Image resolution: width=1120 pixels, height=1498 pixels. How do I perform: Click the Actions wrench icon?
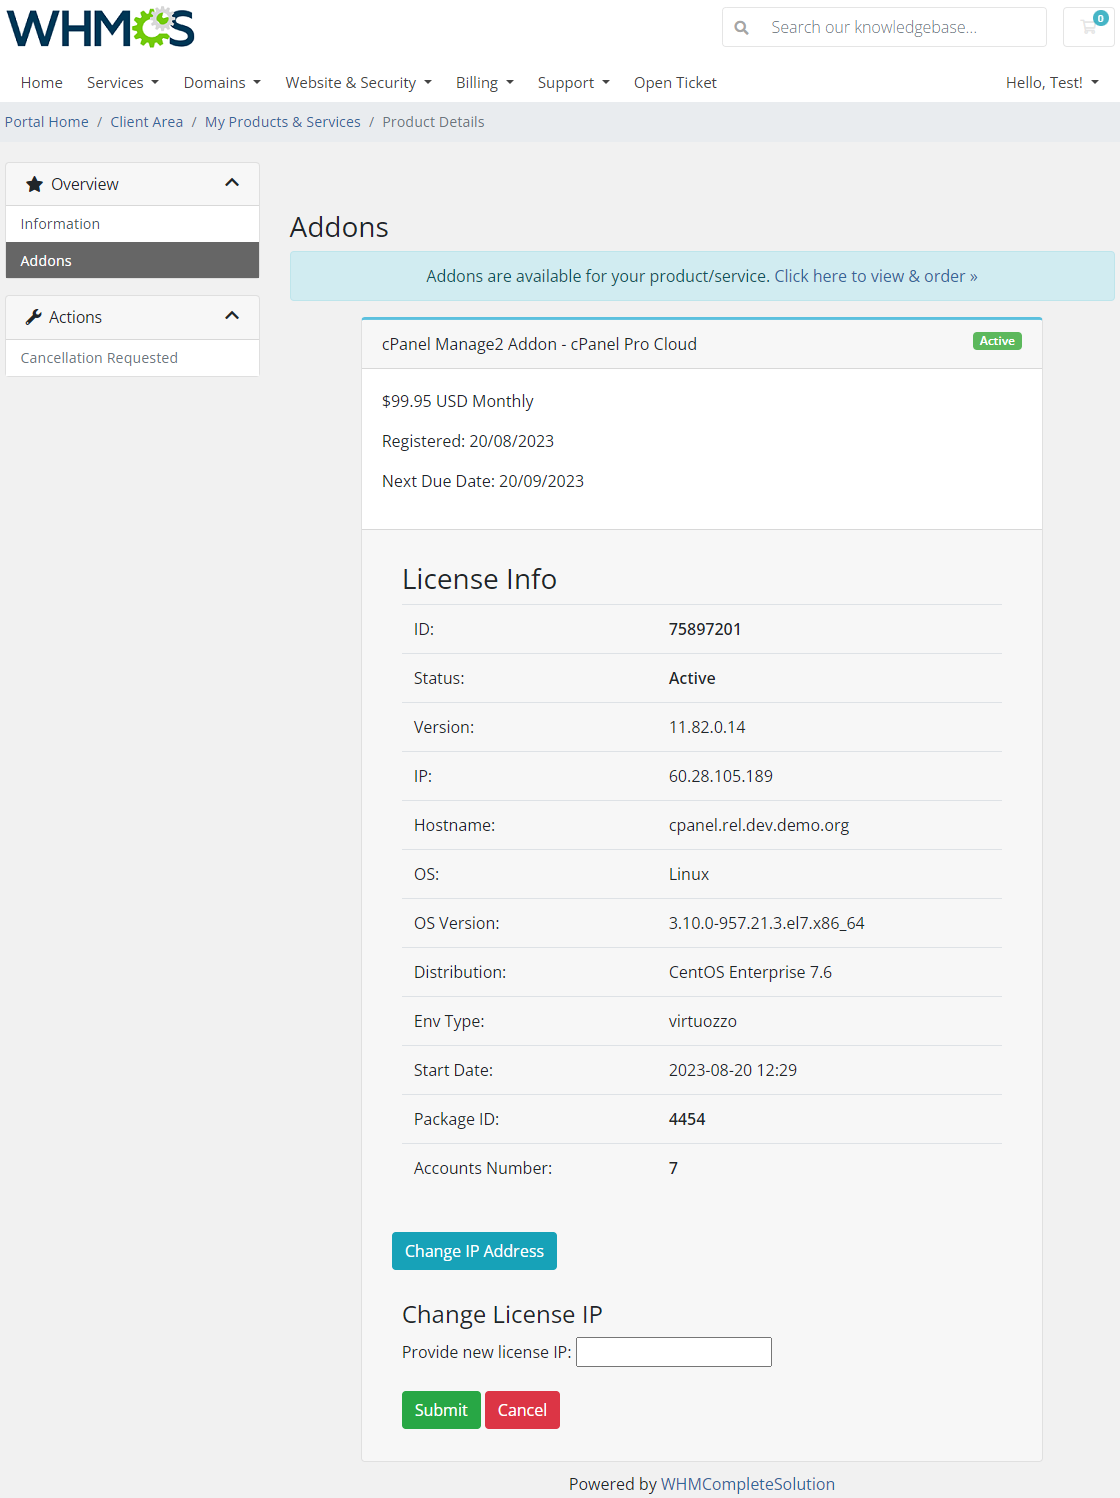point(34,317)
